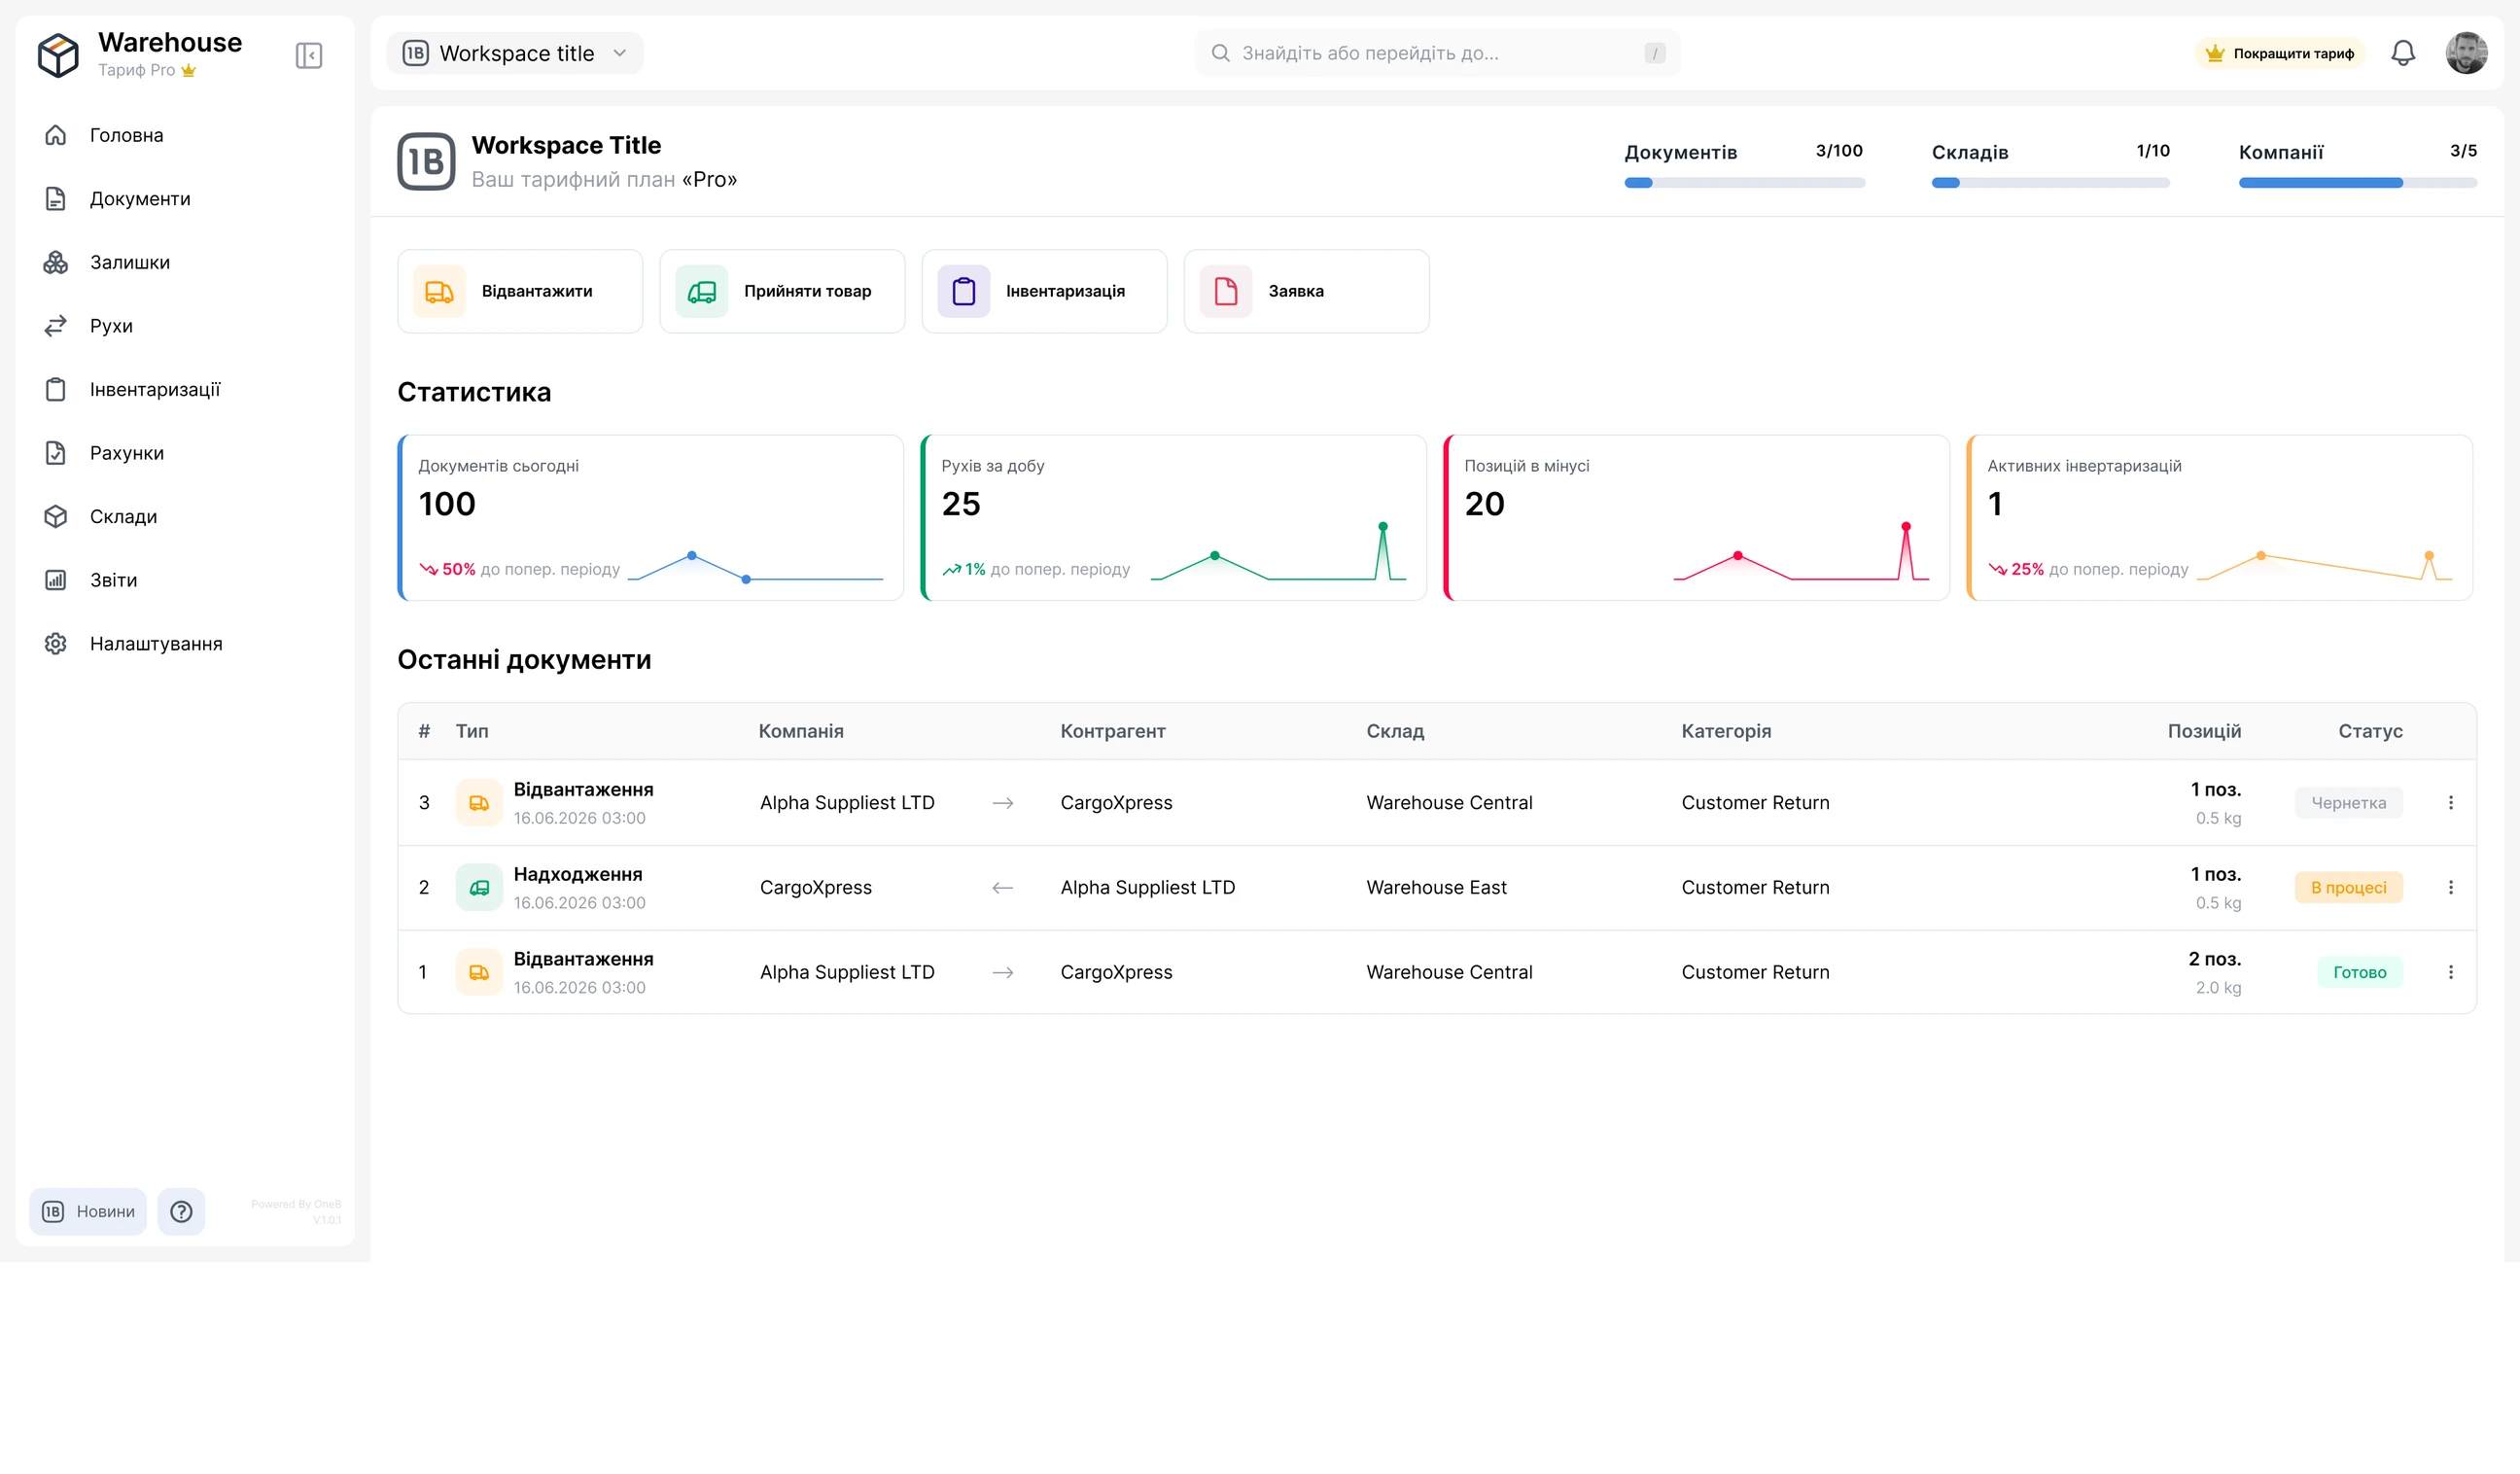
Task: Click the Workspace Title 1B logo
Action: click(426, 161)
